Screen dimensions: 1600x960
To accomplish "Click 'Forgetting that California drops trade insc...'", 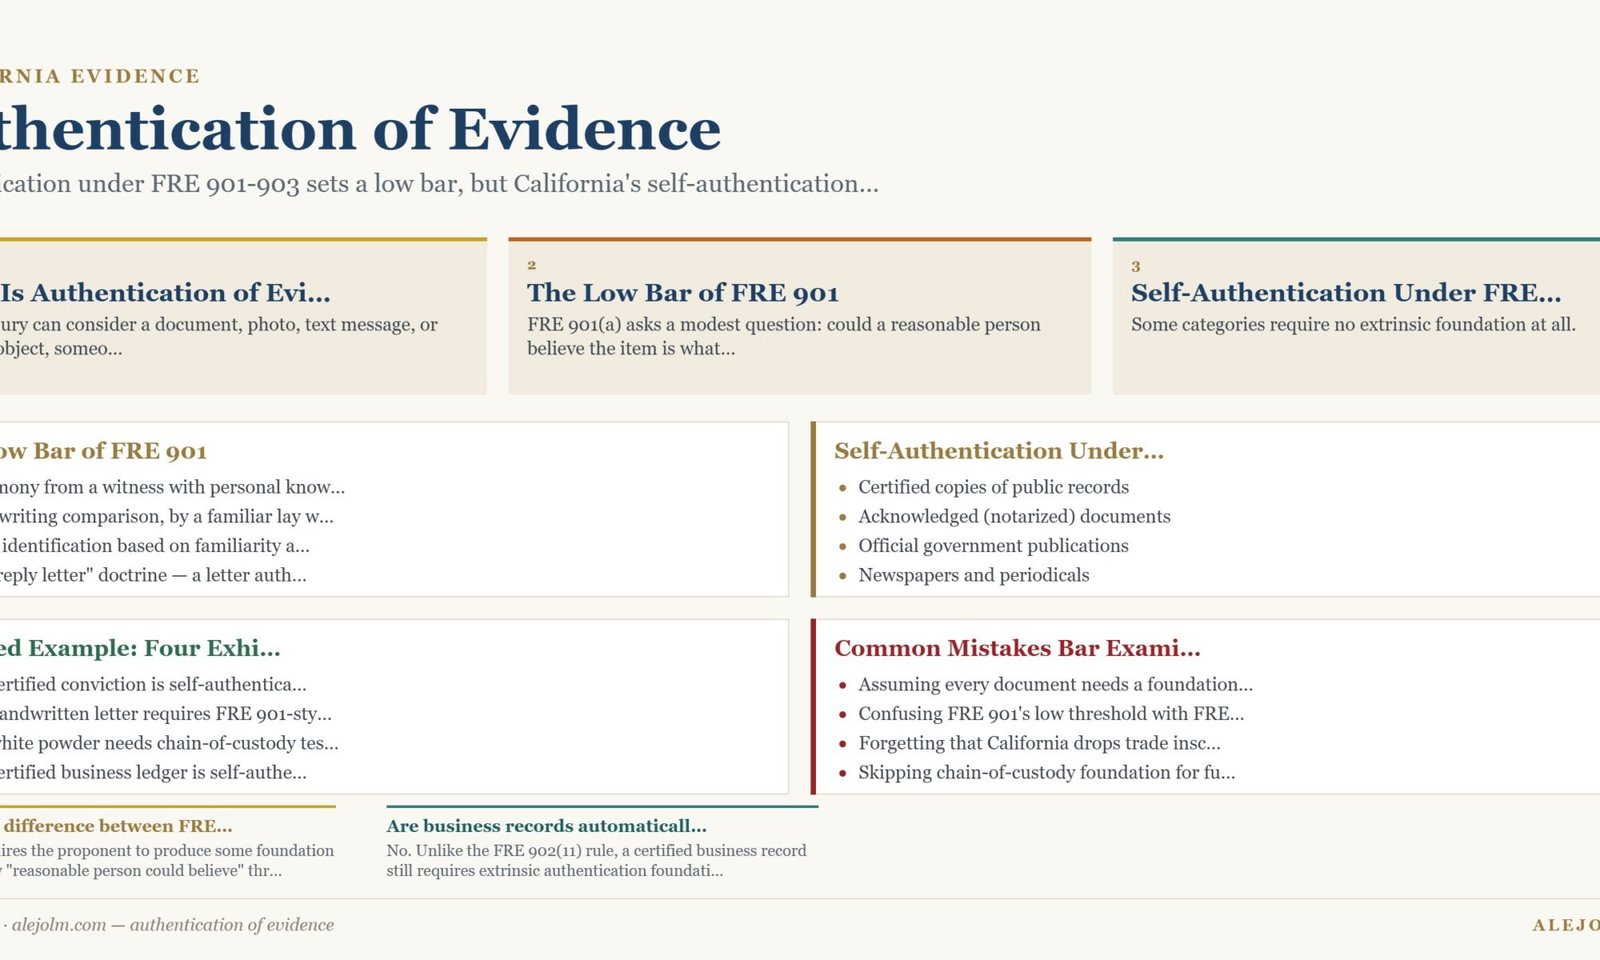I will pos(1039,743).
